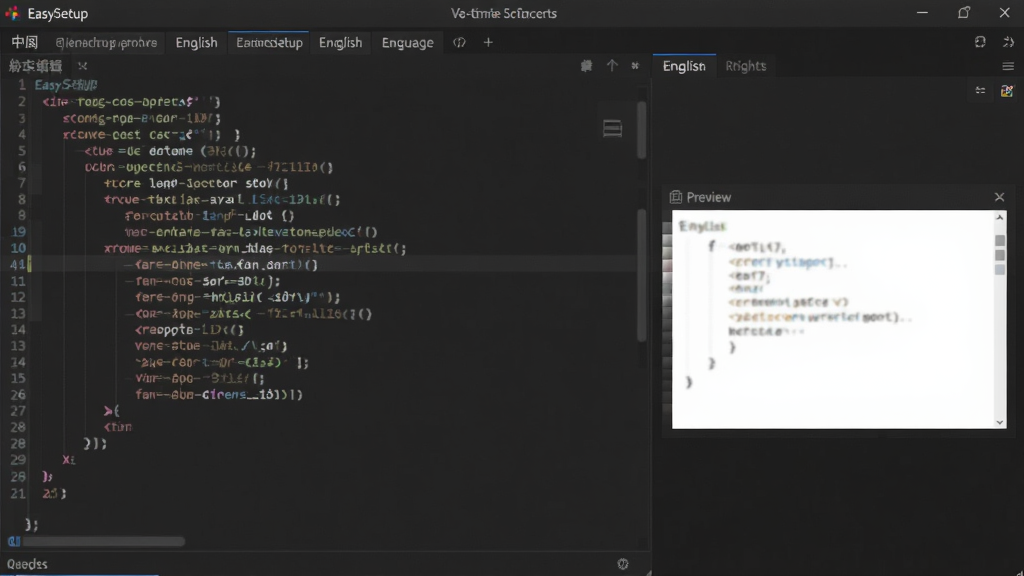Click the bug icon in editor toolbar
This screenshot has width=1024, height=576.
pos(586,65)
